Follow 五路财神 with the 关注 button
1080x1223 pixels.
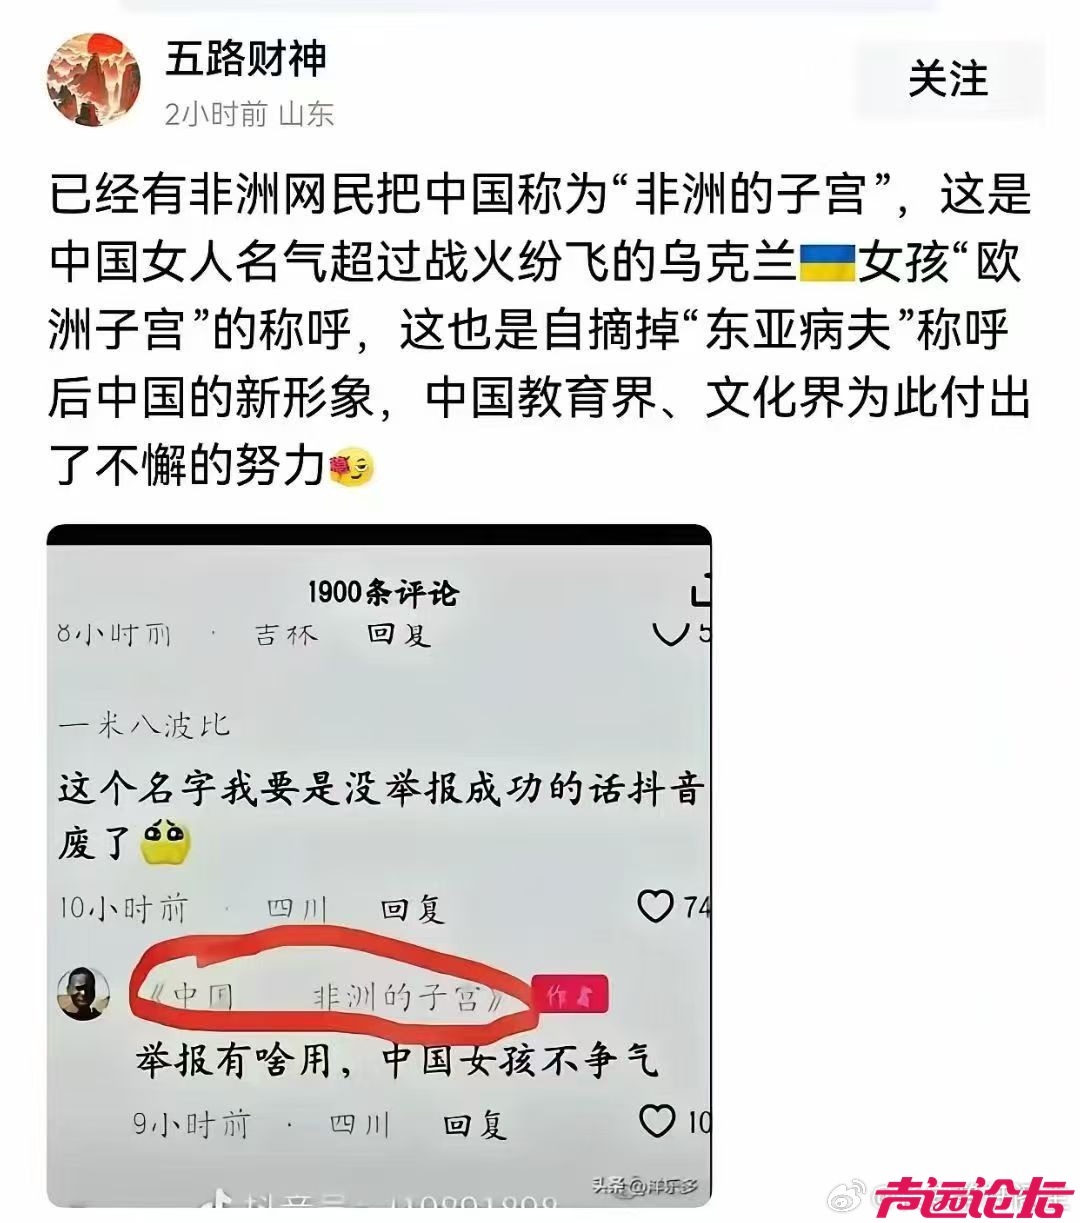coord(948,79)
